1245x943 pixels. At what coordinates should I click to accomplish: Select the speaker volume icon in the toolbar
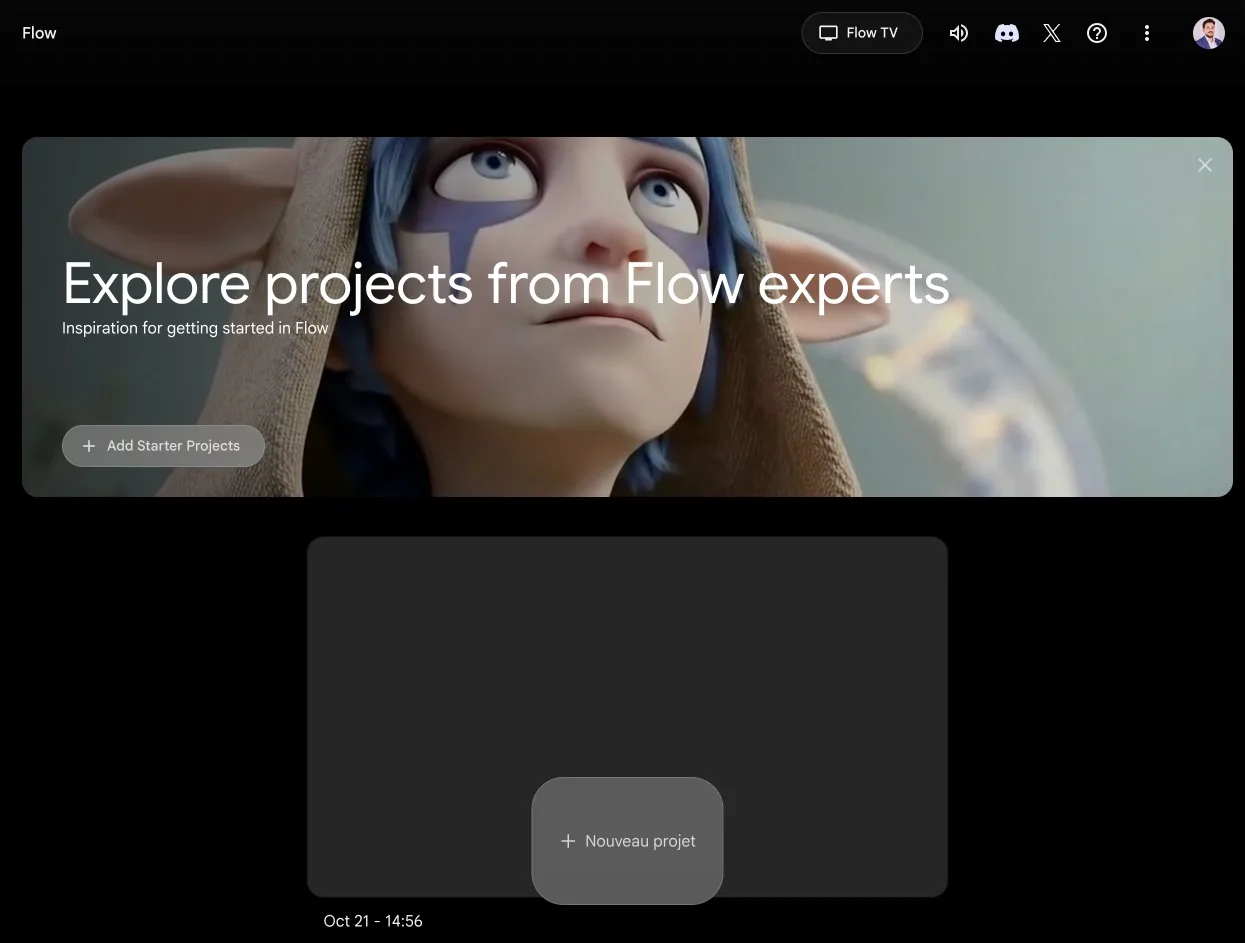958,33
